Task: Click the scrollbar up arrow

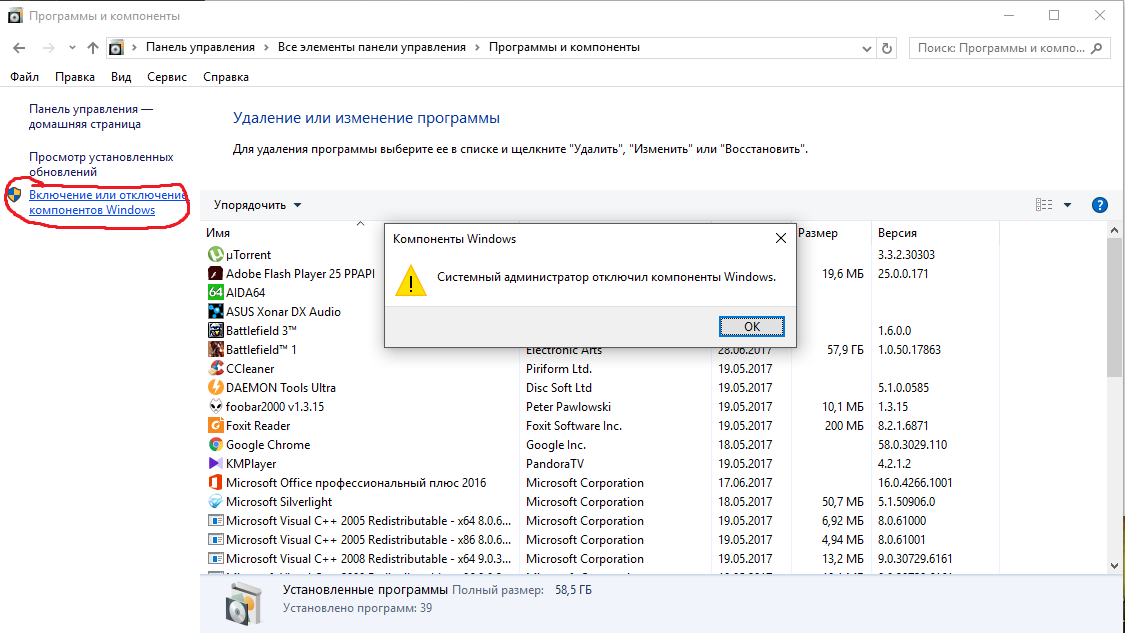Action: tap(1114, 230)
